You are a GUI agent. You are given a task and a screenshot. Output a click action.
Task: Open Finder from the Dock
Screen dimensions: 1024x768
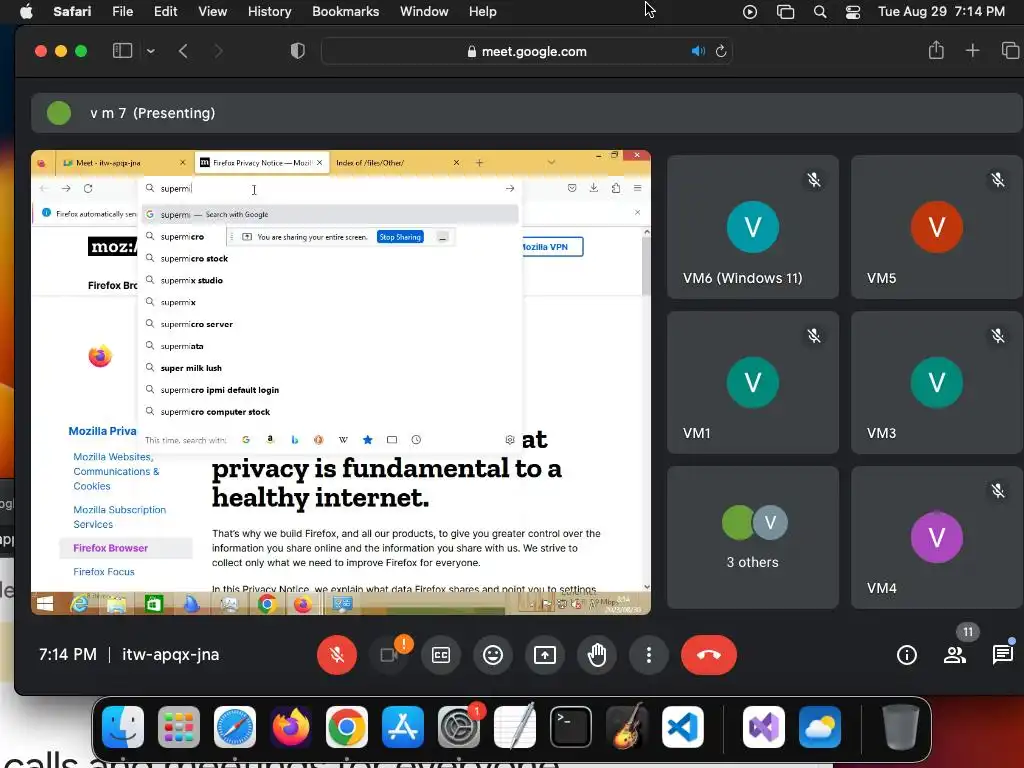123,727
